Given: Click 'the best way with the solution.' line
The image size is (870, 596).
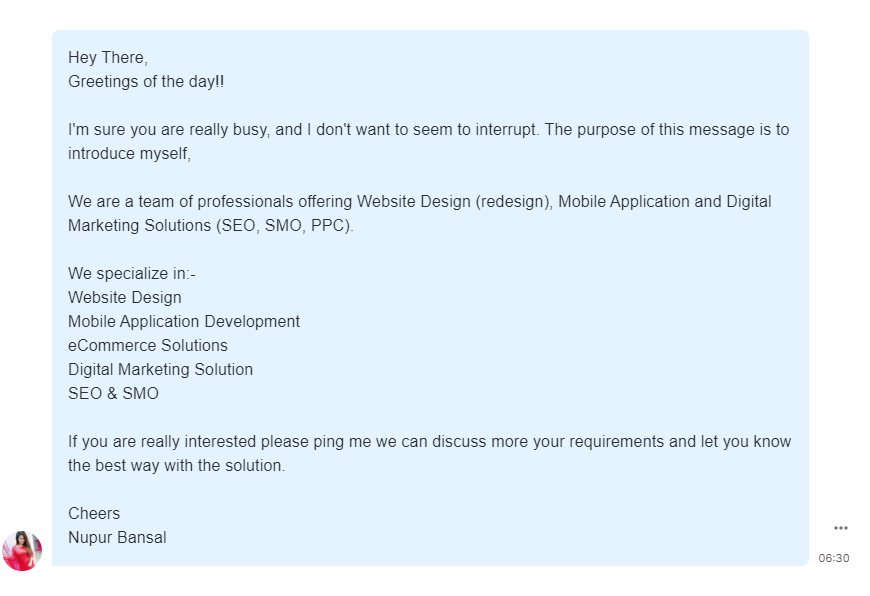Looking at the screenshot, I should point(176,466).
